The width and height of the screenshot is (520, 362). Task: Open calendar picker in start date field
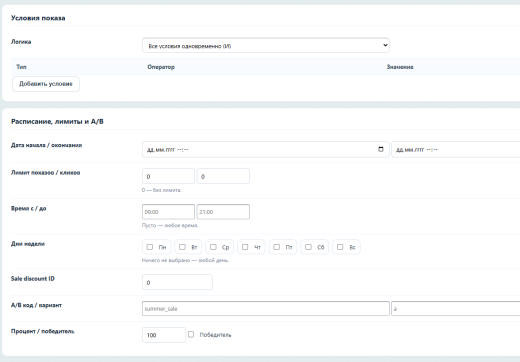tap(381, 149)
